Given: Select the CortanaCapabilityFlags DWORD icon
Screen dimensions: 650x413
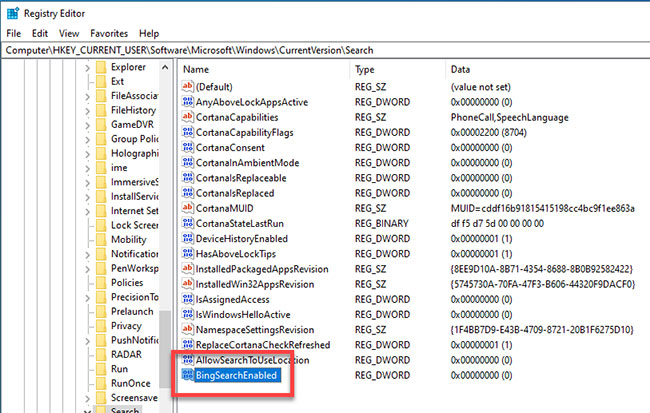Looking at the screenshot, I should pos(188,132).
